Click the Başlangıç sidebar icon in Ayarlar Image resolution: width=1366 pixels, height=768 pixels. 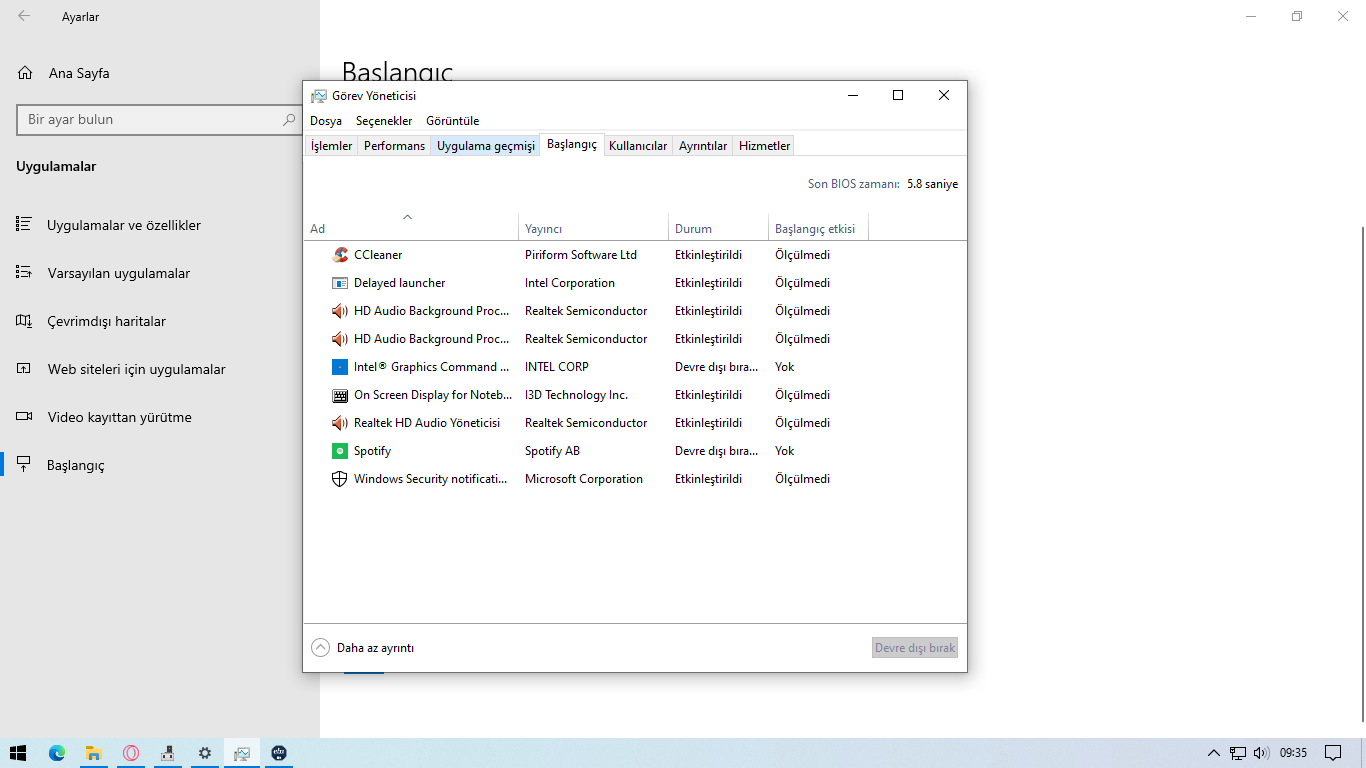24,465
